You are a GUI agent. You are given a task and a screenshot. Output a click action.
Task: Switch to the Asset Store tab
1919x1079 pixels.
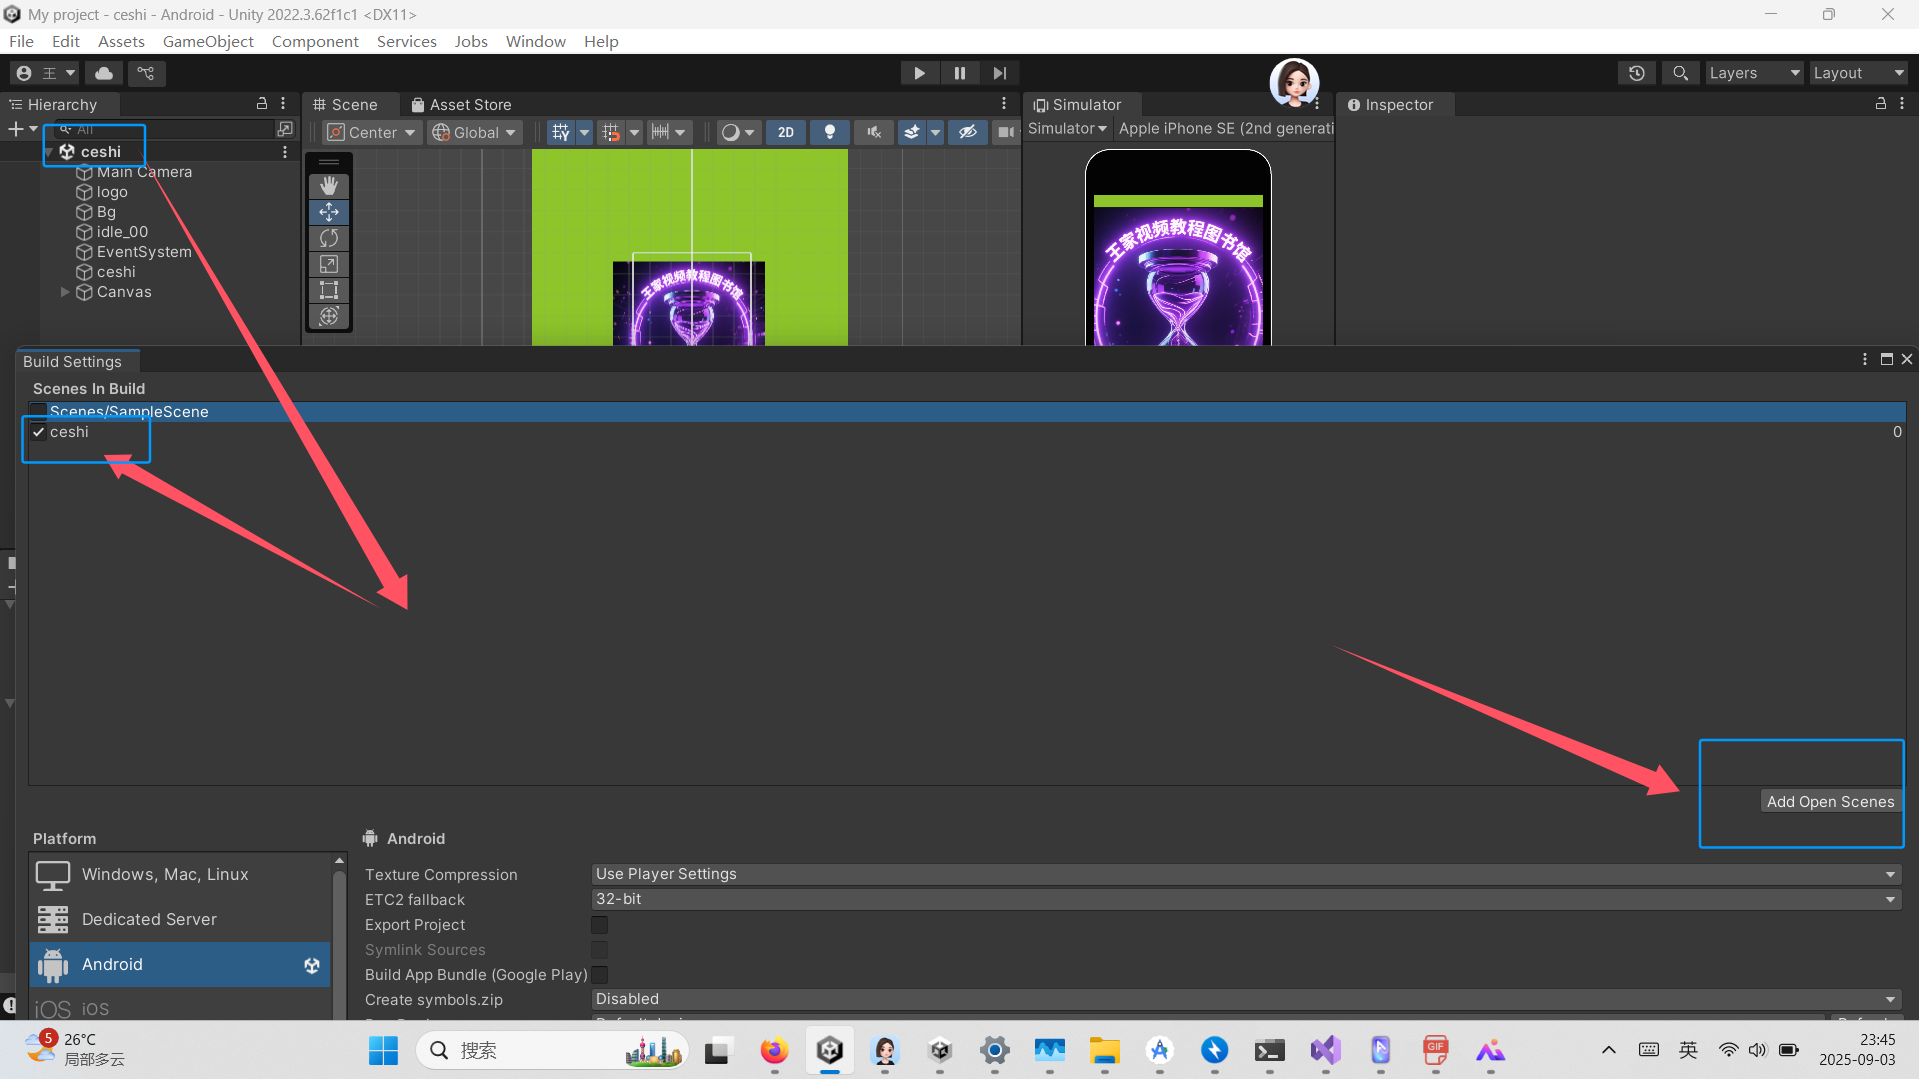click(x=461, y=104)
